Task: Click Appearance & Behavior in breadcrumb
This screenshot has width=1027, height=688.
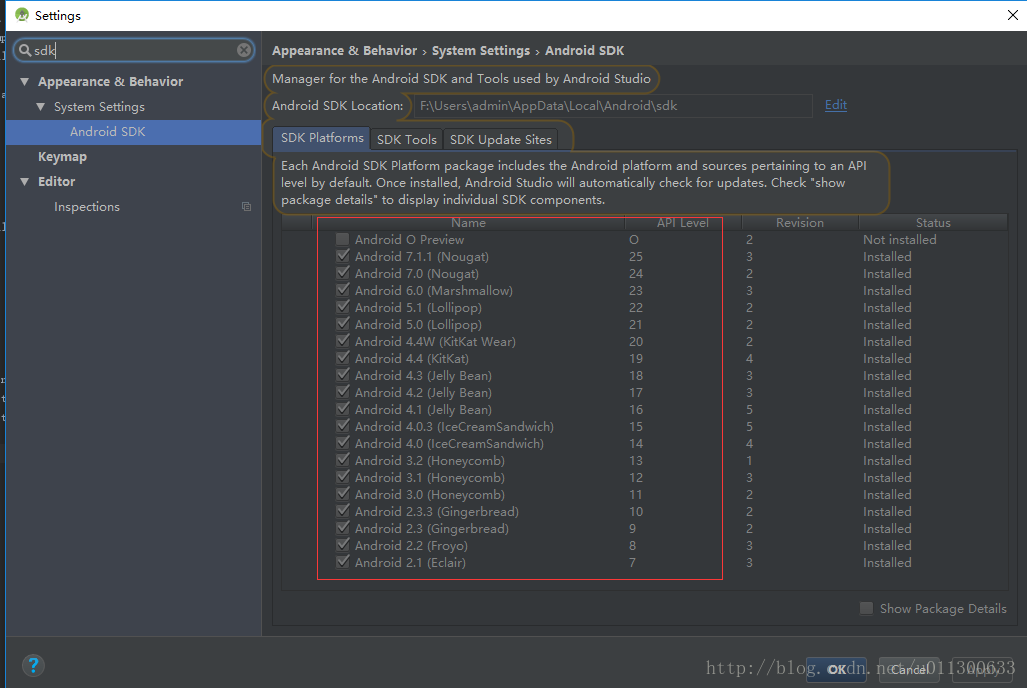Action: (x=344, y=50)
